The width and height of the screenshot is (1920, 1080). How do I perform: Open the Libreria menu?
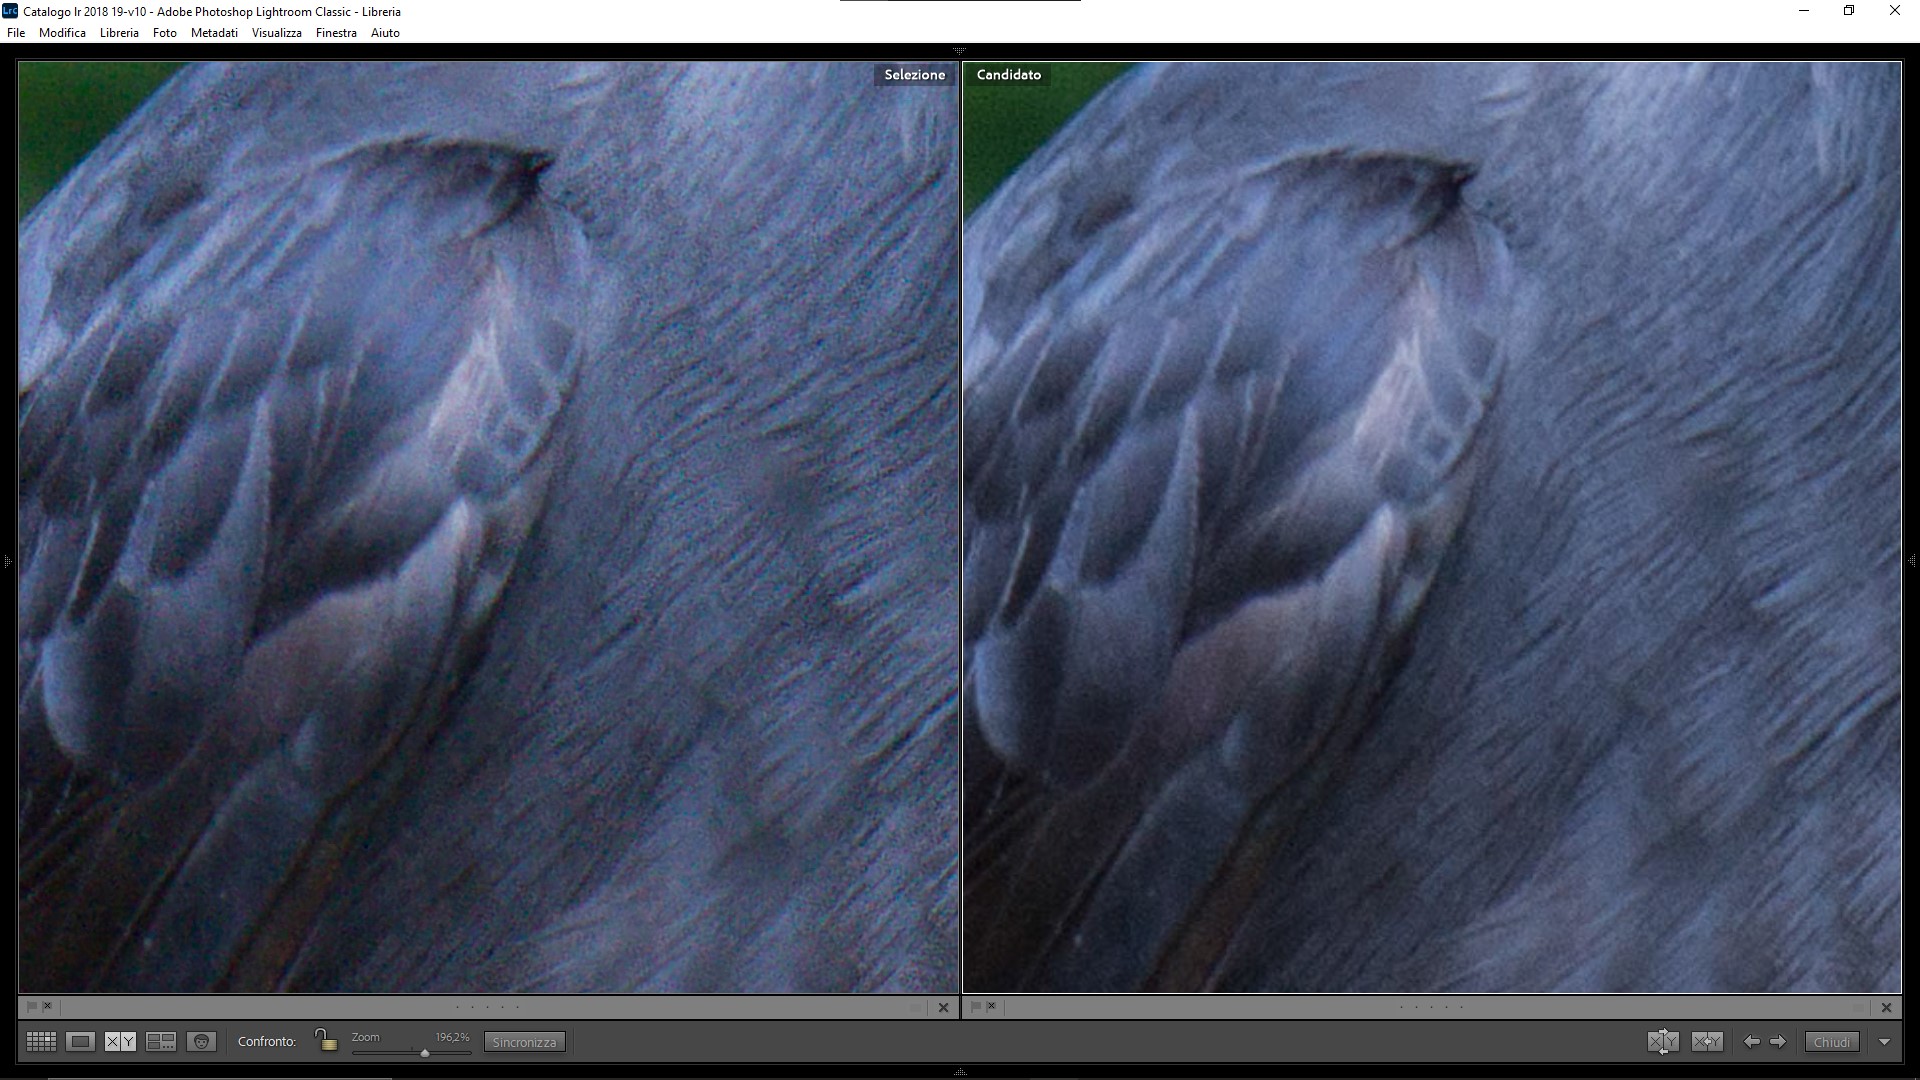(119, 33)
